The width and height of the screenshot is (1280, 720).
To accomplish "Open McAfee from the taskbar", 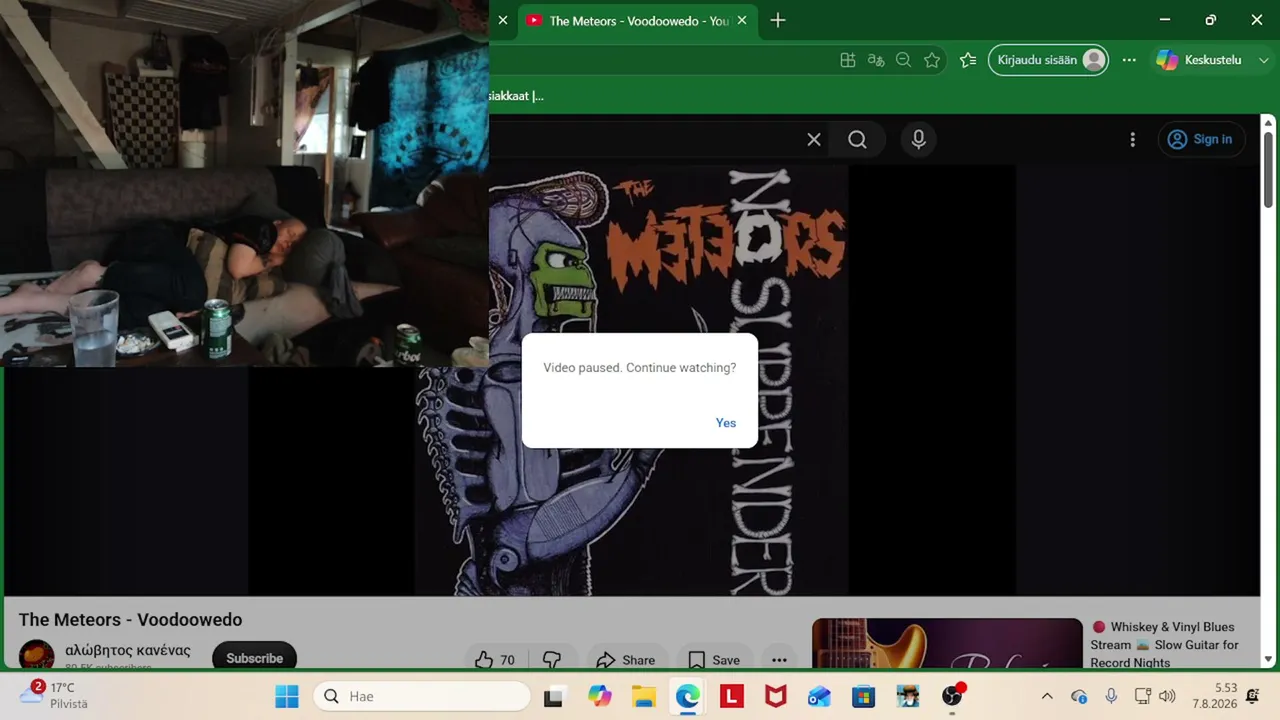I will point(776,696).
